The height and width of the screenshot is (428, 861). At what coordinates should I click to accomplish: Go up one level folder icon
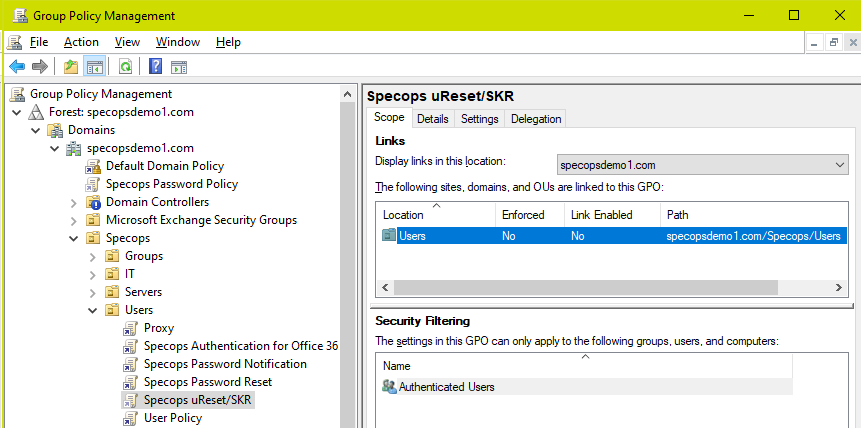pyautogui.click(x=71, y=67)
